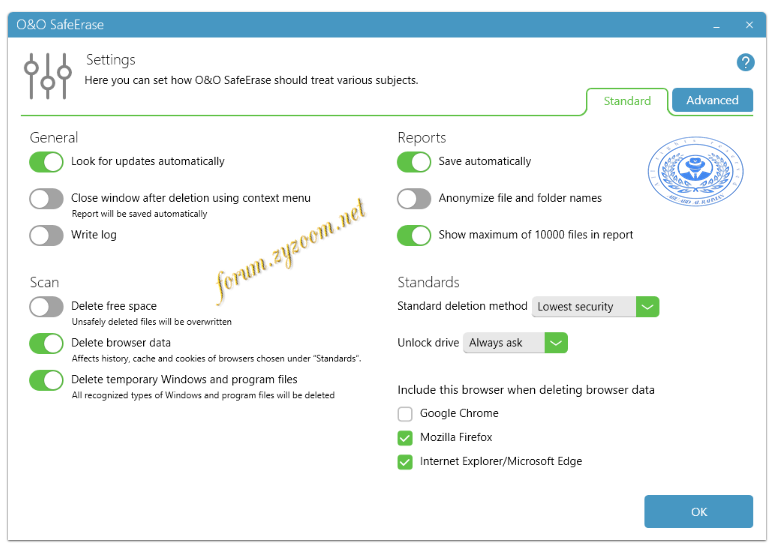Expand the Unlock drive dropdown arrow
Screen dimensions: 773x549
[x=556, y=343]
